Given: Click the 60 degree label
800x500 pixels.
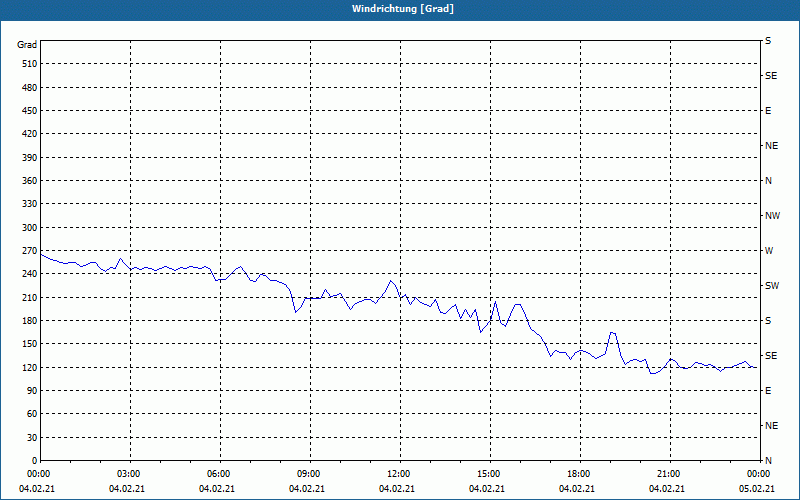Looking at the screenshot, I should [32, 413].
